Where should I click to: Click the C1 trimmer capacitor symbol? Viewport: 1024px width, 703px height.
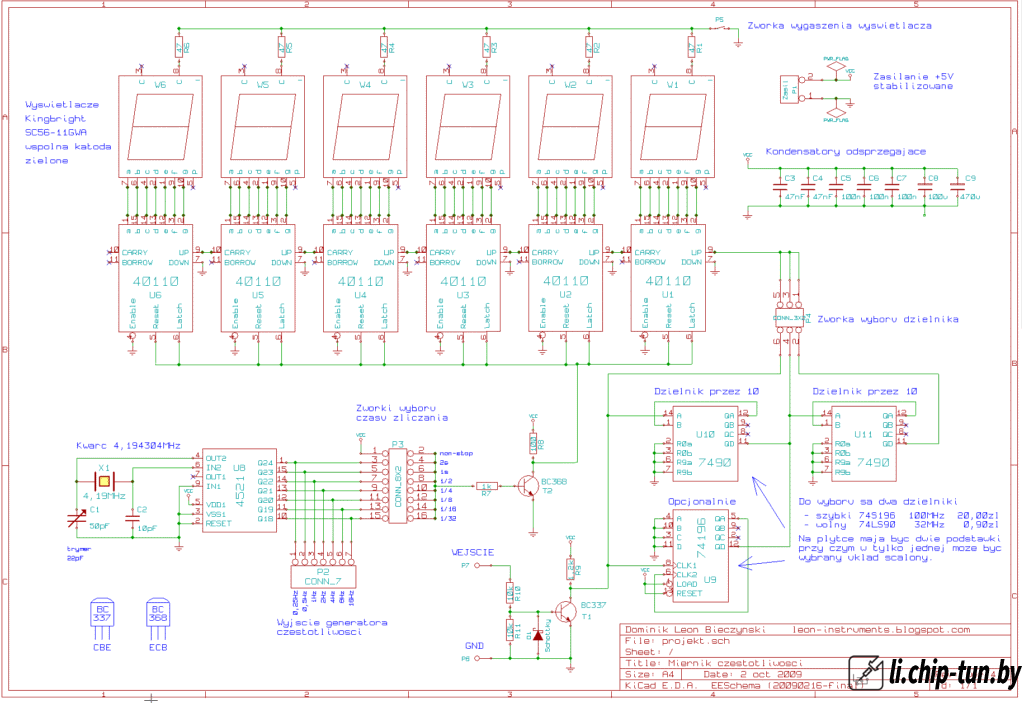(x=76, y=520)
